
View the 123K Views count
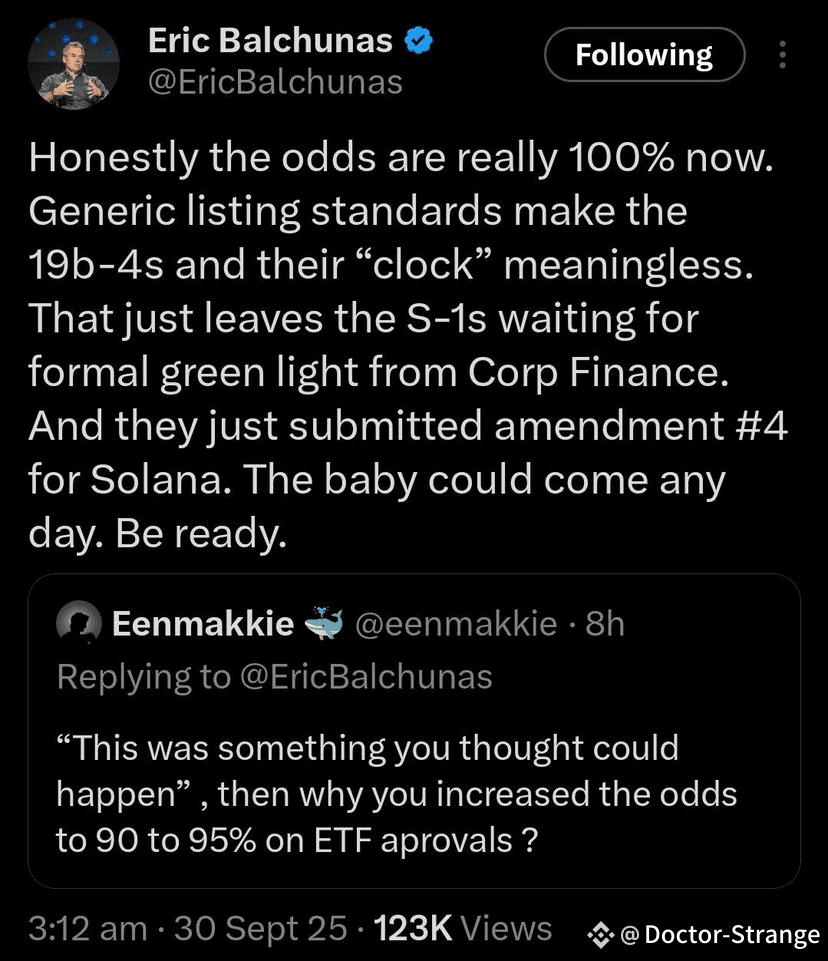tap(461, 928)
